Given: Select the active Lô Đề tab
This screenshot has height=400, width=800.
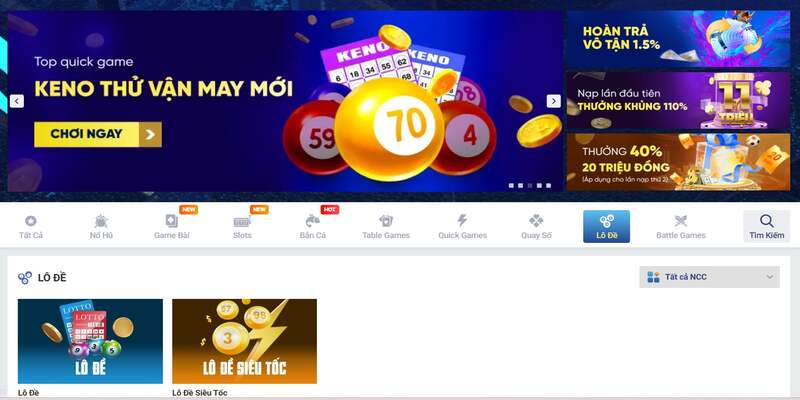Looking at the screenshot, I should 606,227.
